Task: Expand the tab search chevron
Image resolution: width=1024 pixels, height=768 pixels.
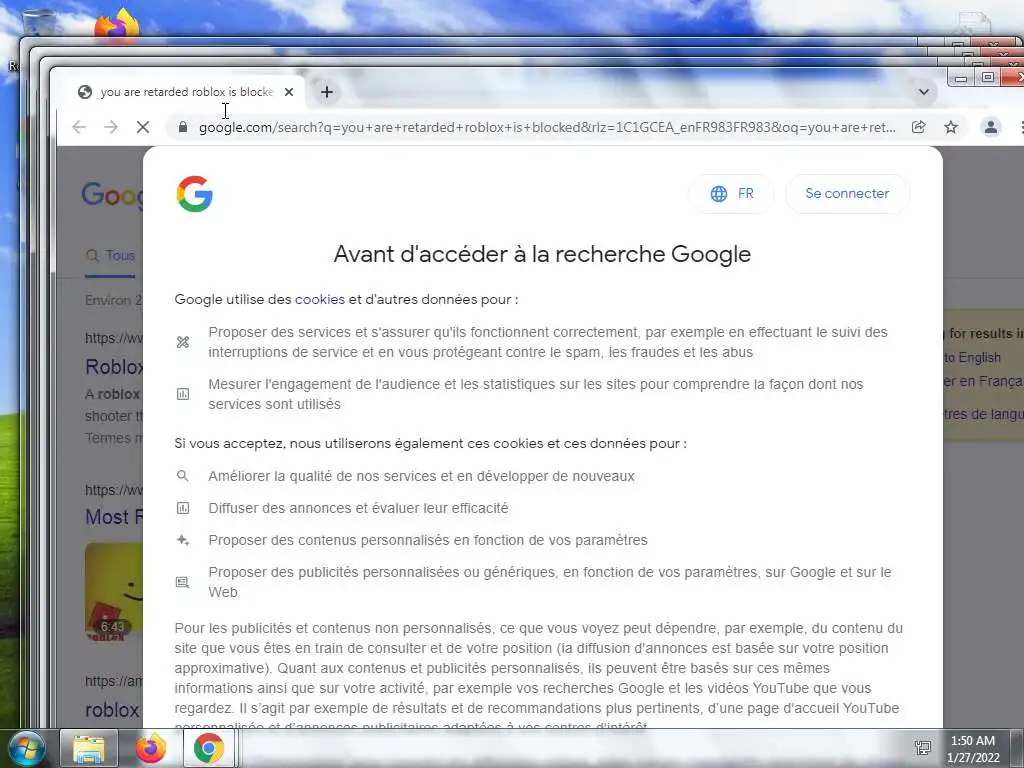Action: click(923, 92)
